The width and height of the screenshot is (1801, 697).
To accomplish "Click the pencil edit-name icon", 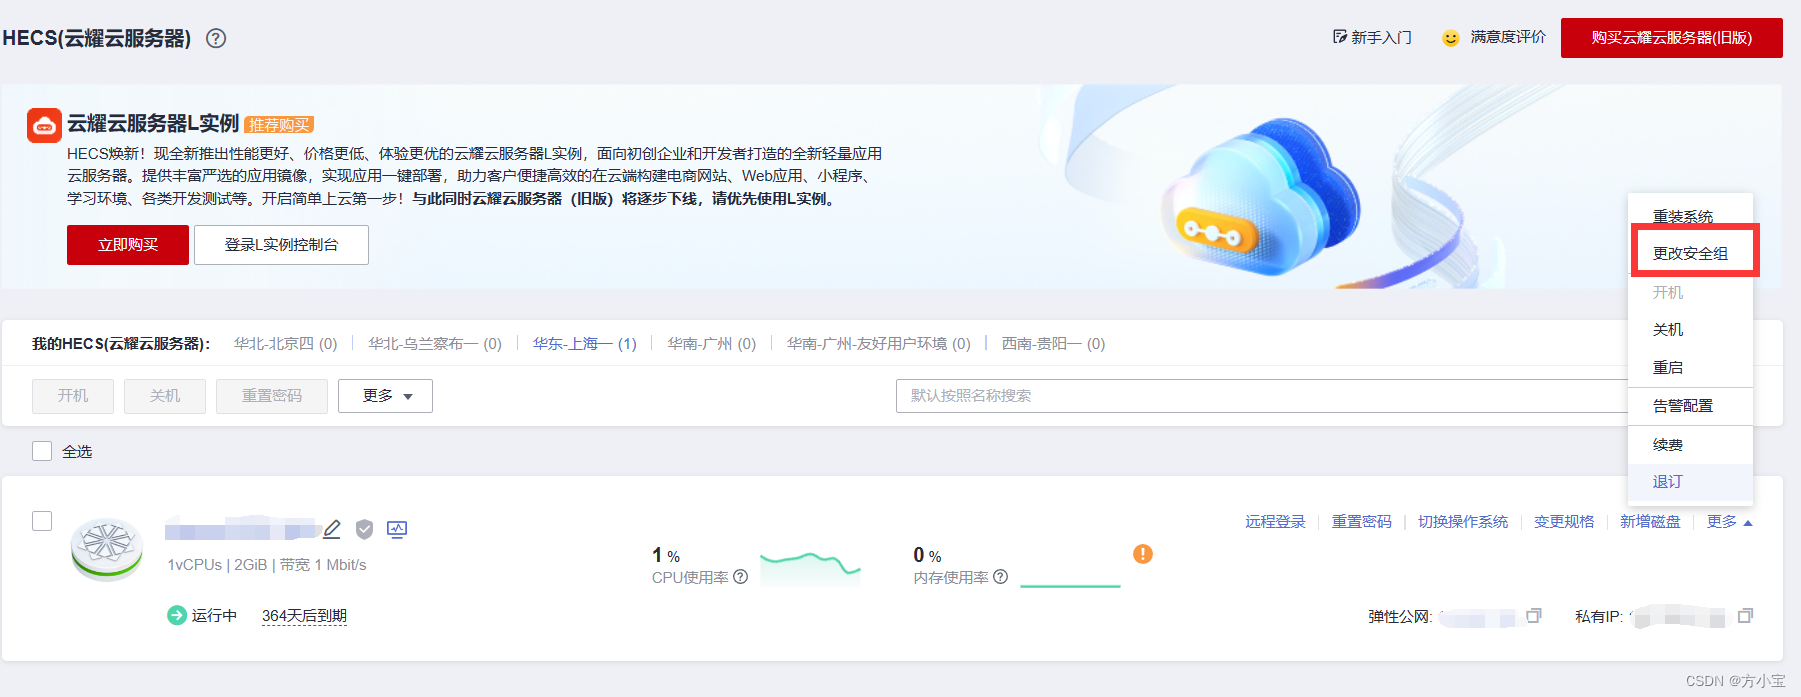I will [332, 529].
